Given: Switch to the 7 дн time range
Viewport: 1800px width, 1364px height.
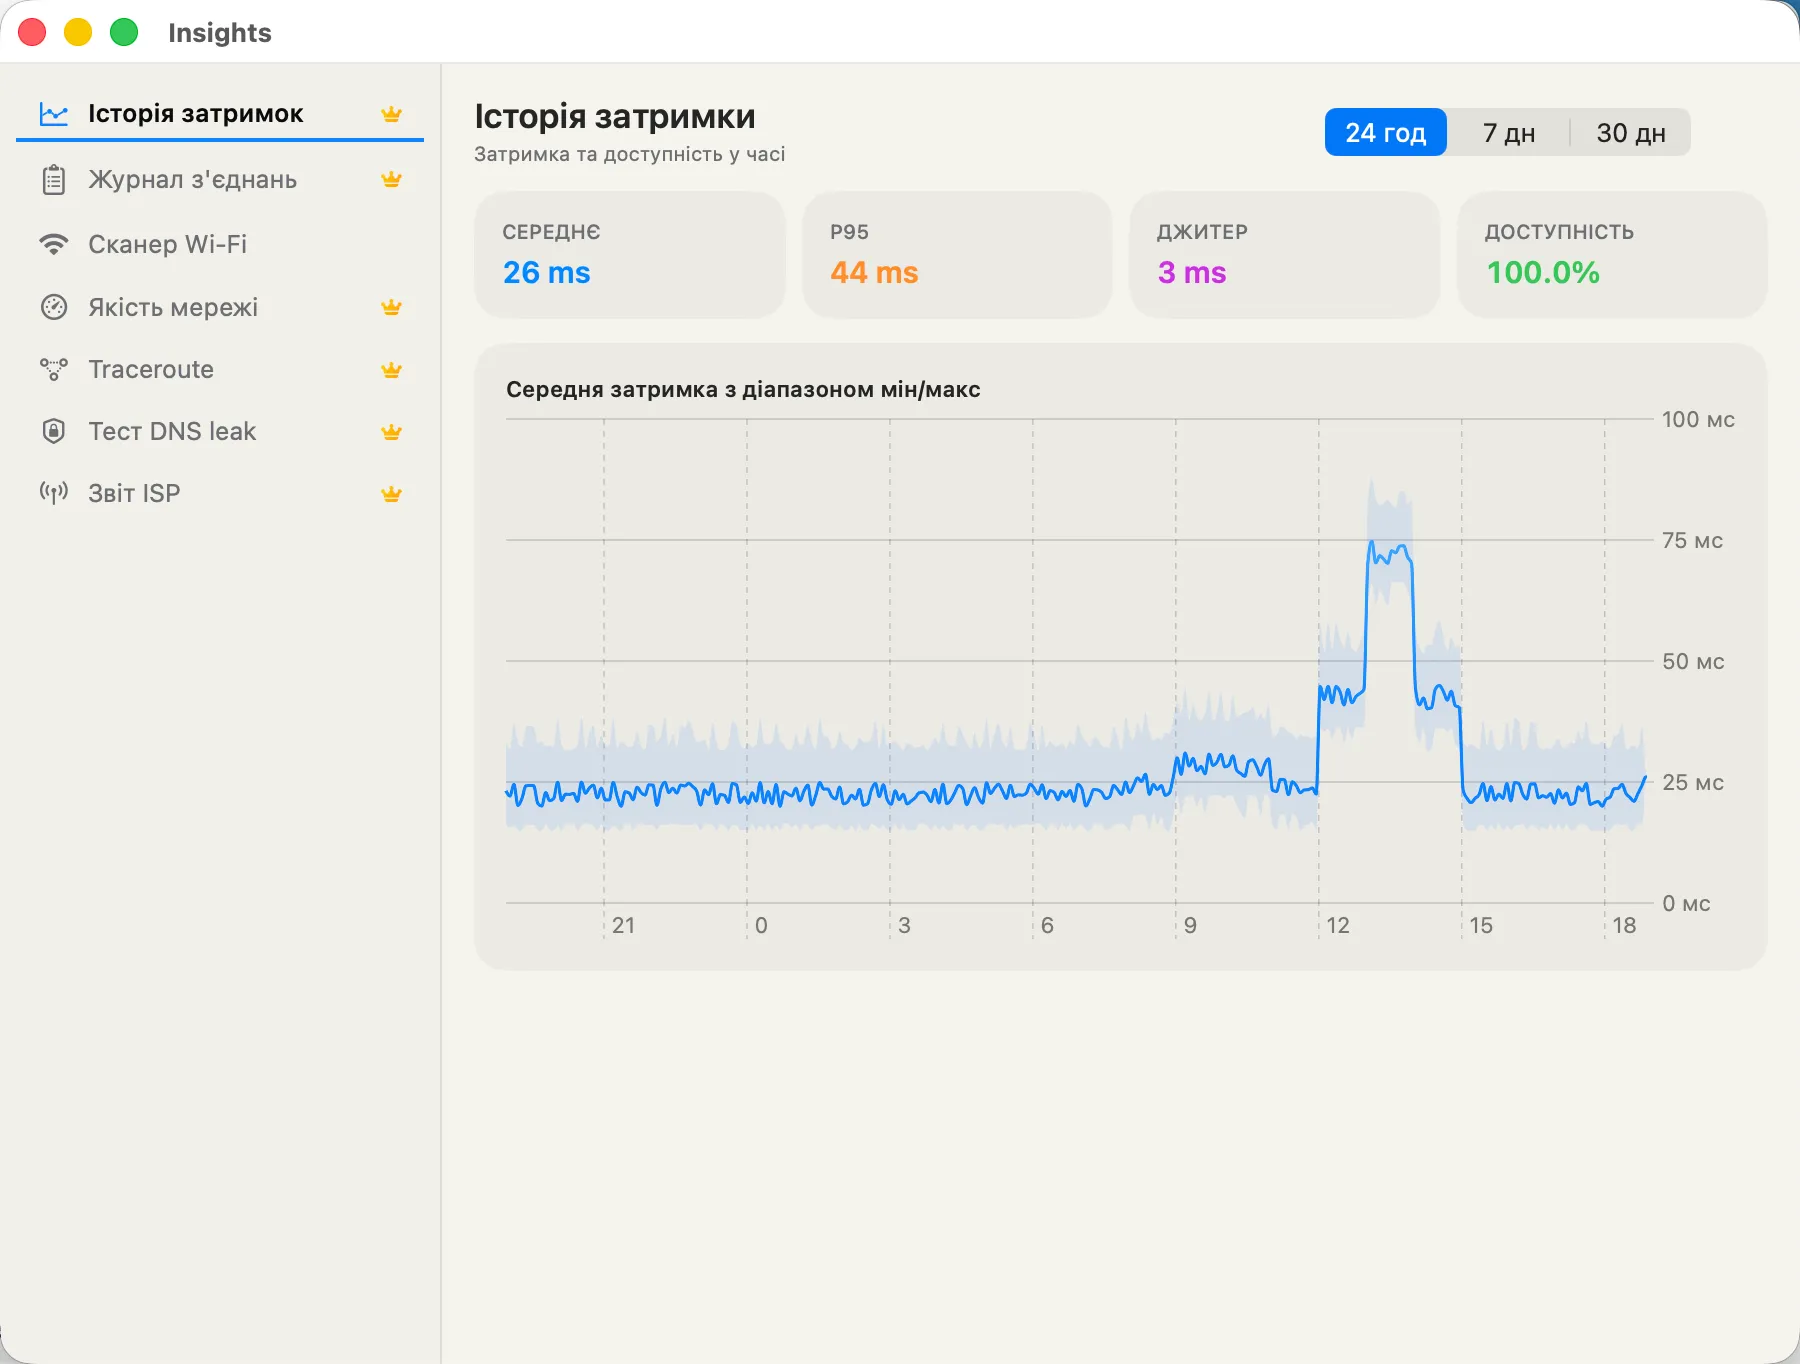Looking at the screenshot, I should coord(1509,133).
